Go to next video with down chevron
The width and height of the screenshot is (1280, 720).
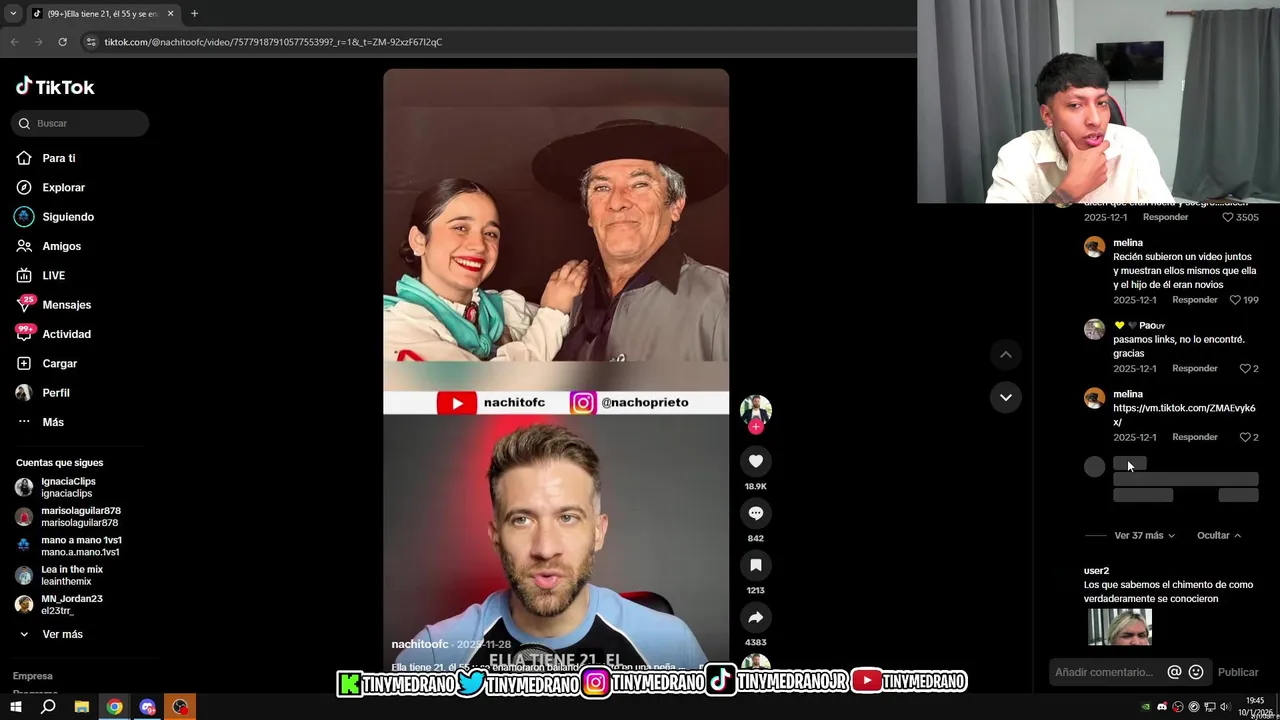pyautogui.click(x=1005, y=397)
